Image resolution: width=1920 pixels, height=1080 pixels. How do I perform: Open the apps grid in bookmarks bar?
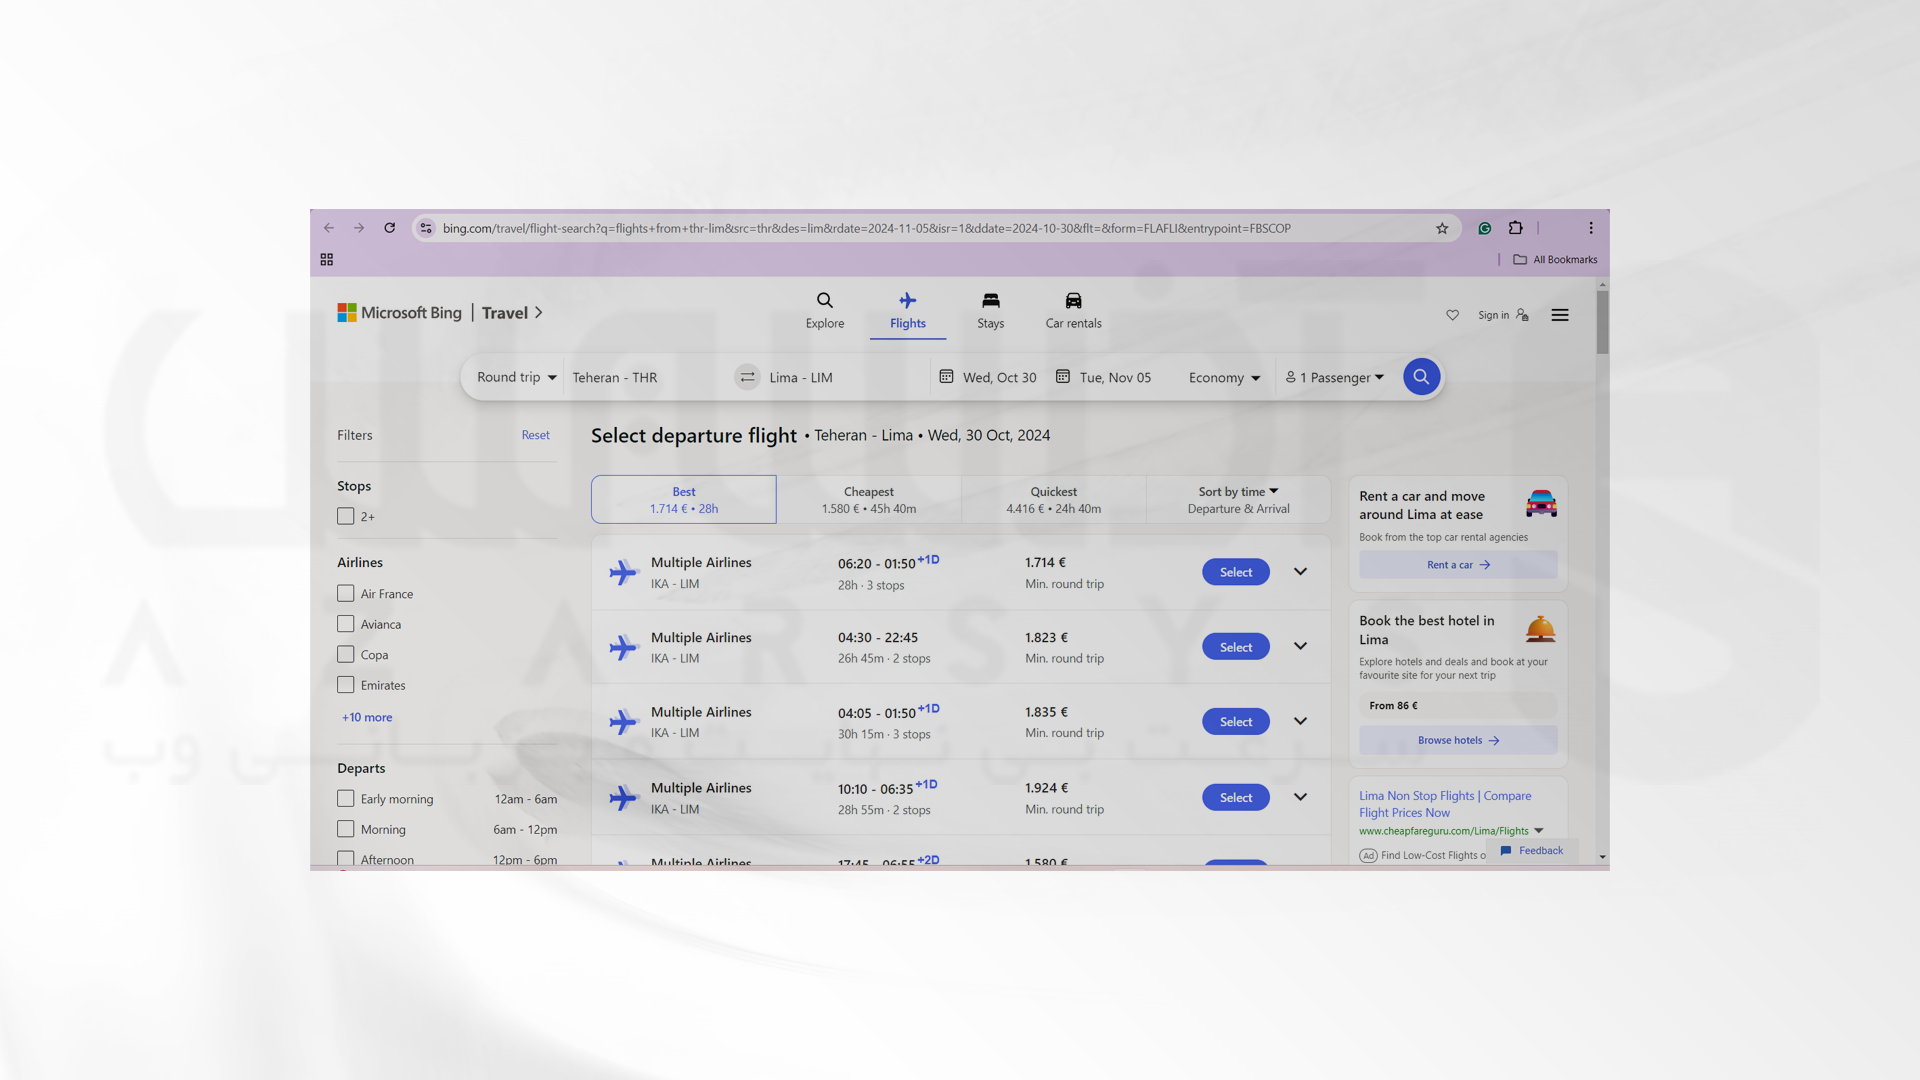327,259
